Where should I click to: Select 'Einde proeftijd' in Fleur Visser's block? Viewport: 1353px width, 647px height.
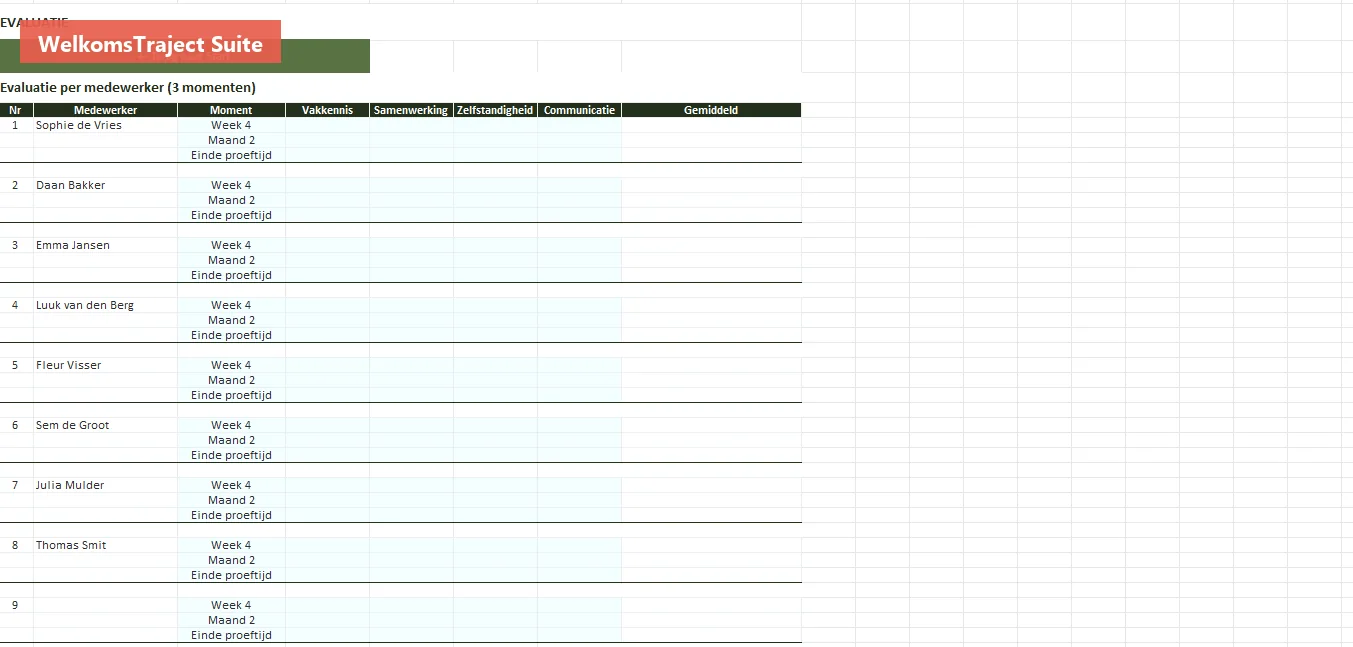(x=231, y=395)
